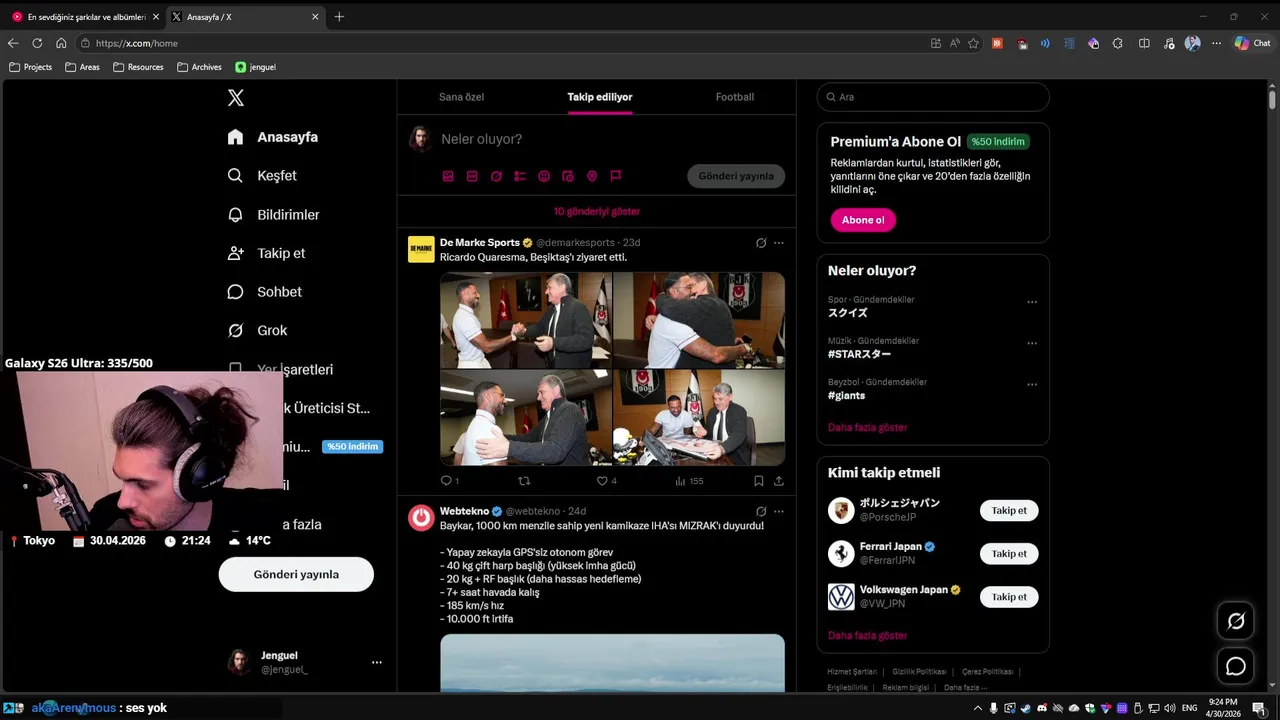
Task: Open more options for #giants trend
Action: click(x=1032, y=384)
